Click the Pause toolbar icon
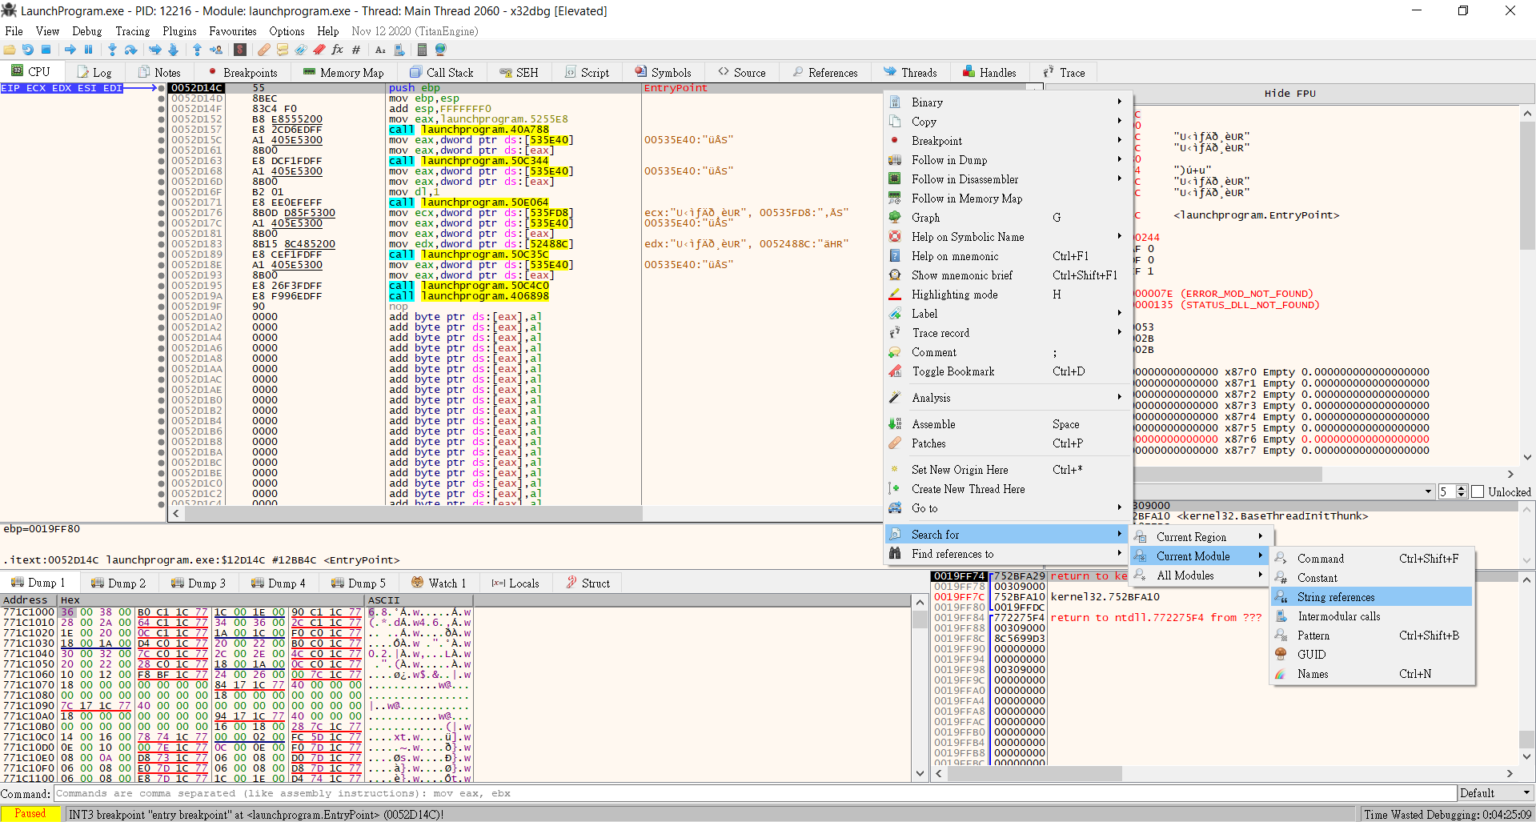Viewport: 1536px width, 822px height. pos(88,50)
